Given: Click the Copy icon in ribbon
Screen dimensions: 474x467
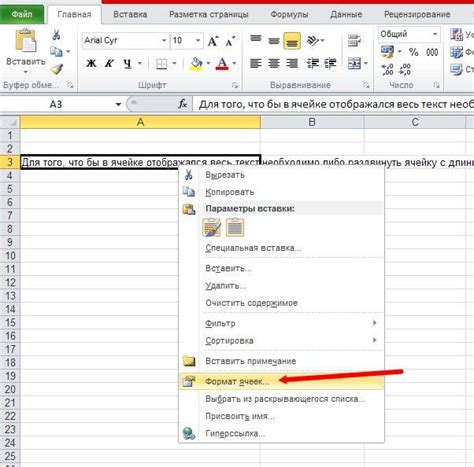Looking at the screenshot, I should [56, 51].
